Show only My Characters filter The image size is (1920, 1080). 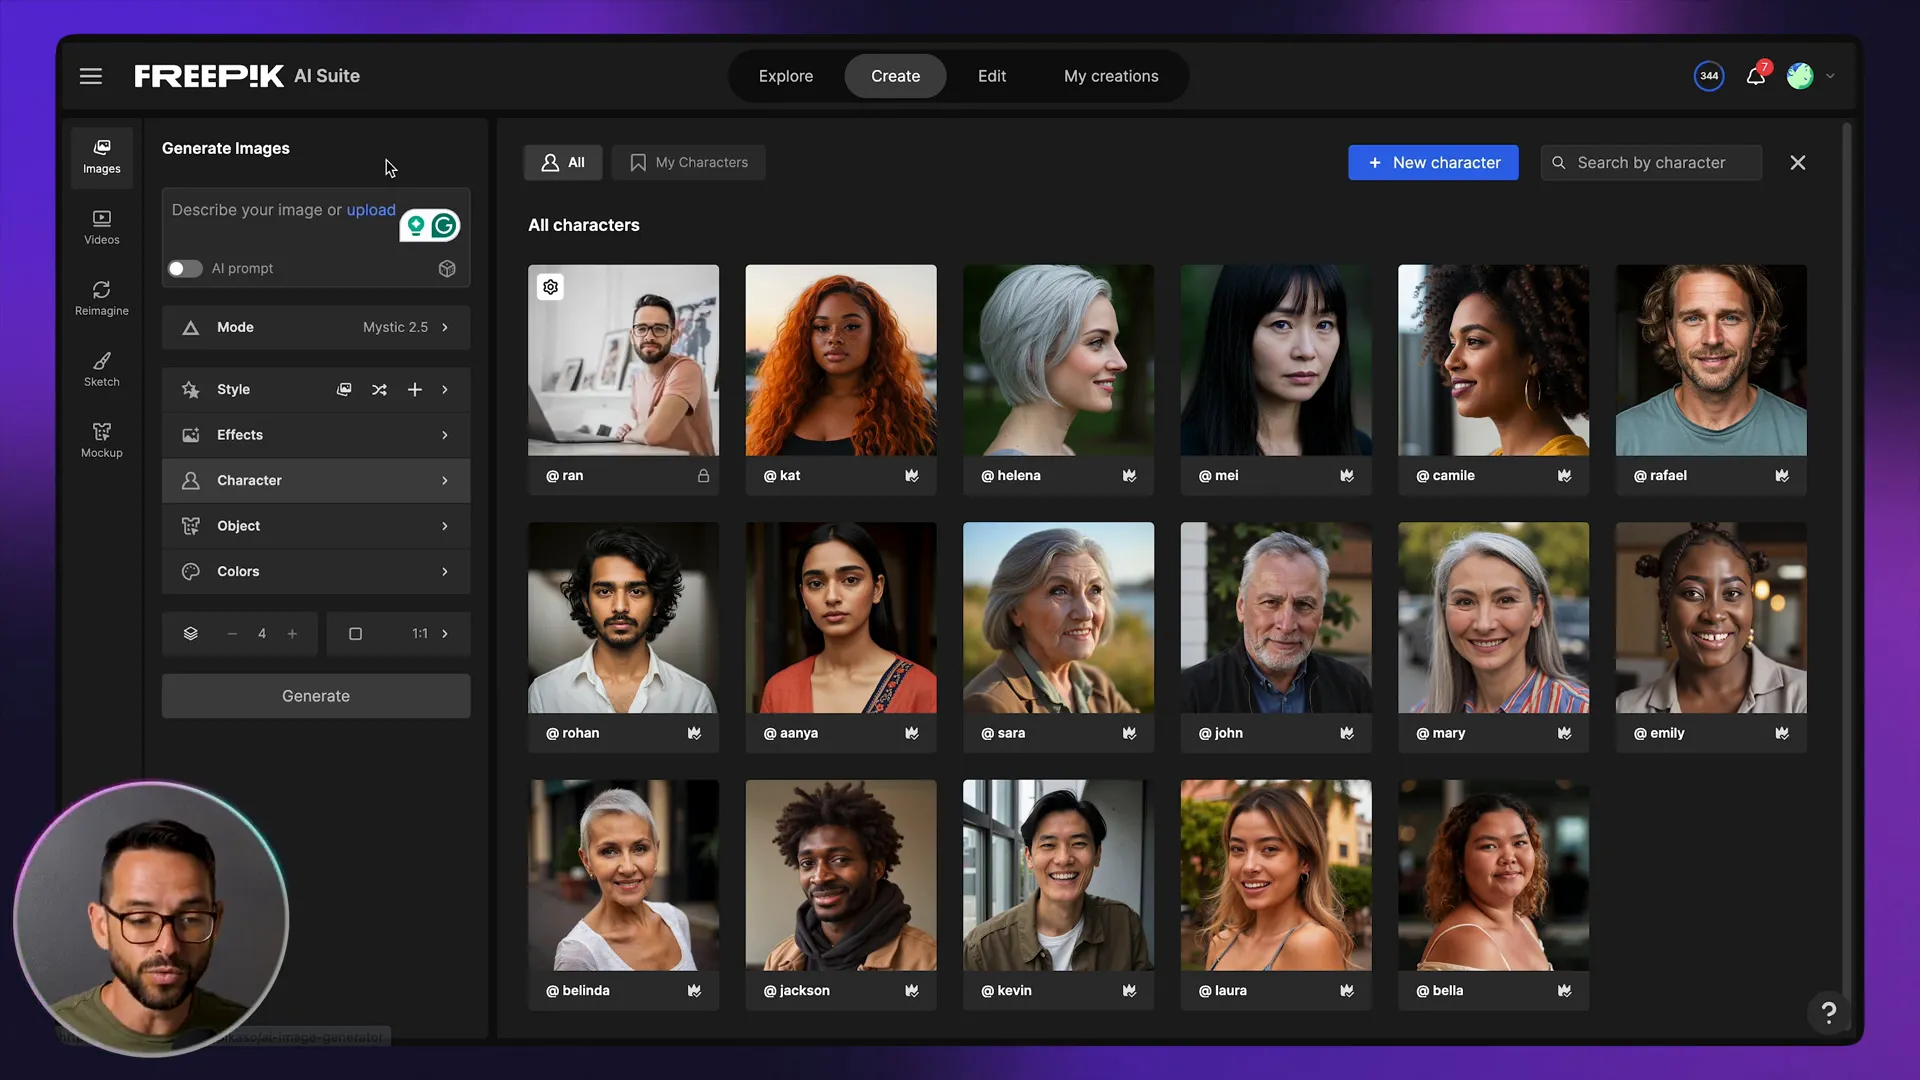(689, 163)
